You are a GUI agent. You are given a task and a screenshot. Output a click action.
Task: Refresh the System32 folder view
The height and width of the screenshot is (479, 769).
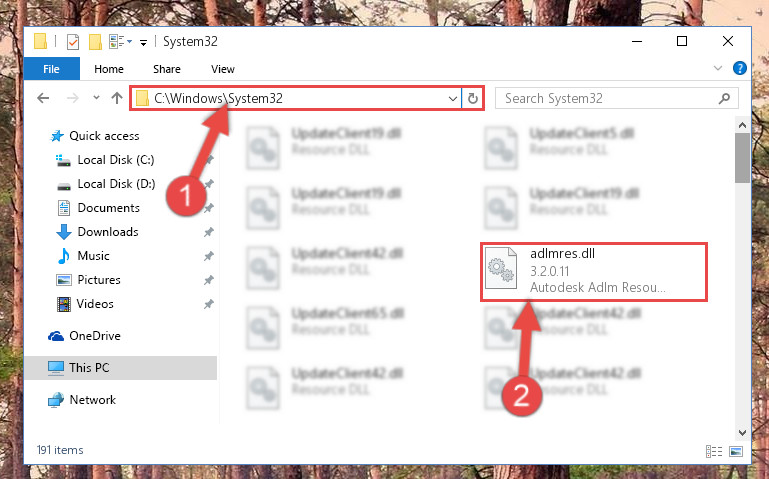(472, 99)
